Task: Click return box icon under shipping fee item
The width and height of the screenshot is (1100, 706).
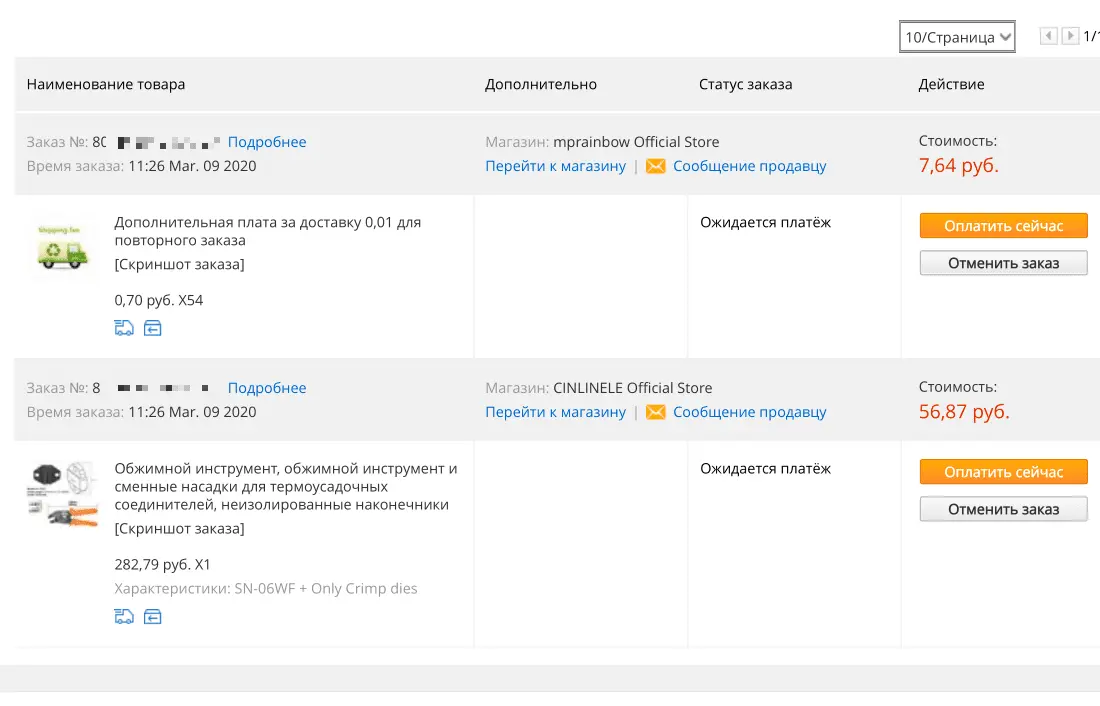Action: 152,328
